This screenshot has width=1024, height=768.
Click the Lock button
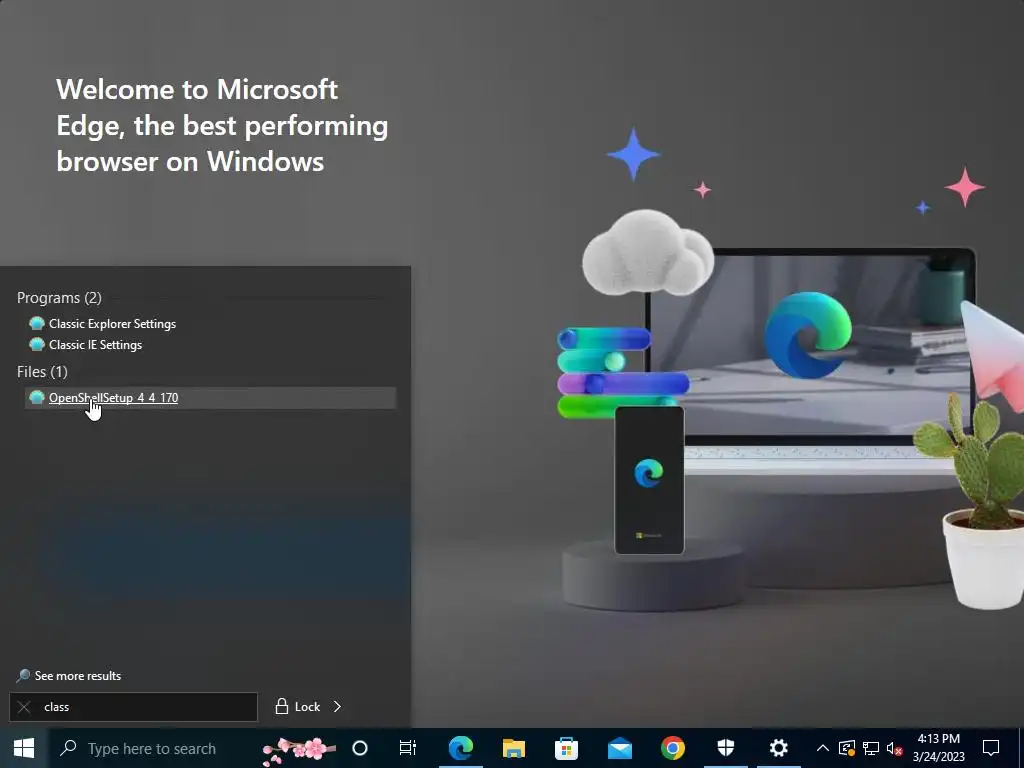click(x=298, y=707)
